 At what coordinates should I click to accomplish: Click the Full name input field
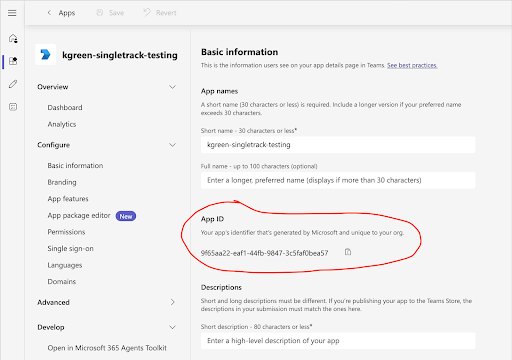point(338,180)
